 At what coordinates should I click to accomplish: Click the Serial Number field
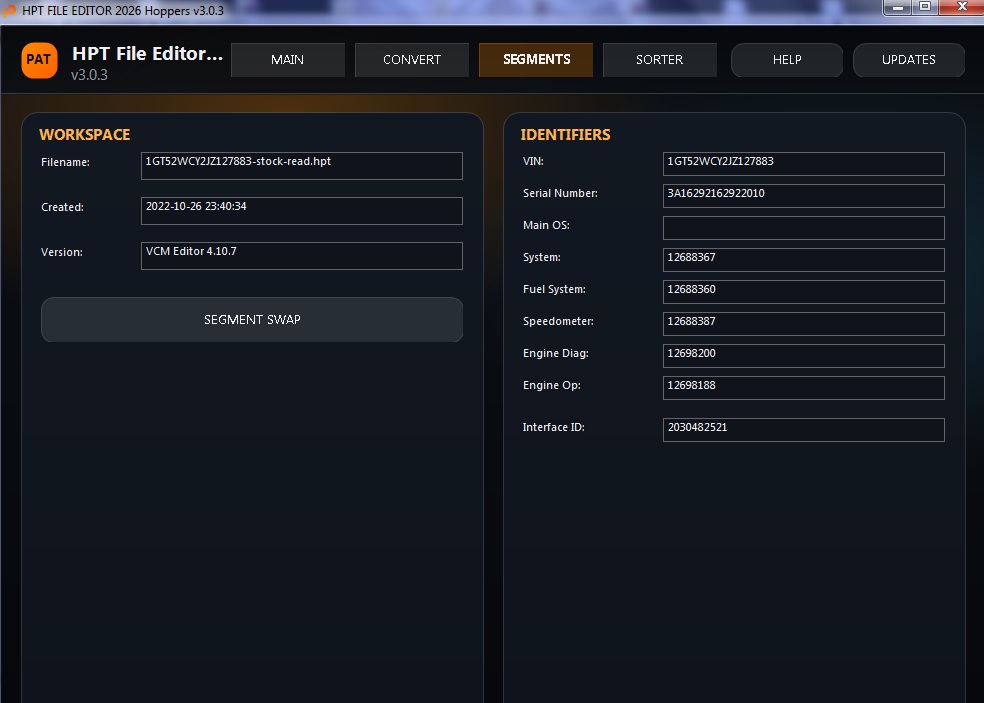coord(803,196)
